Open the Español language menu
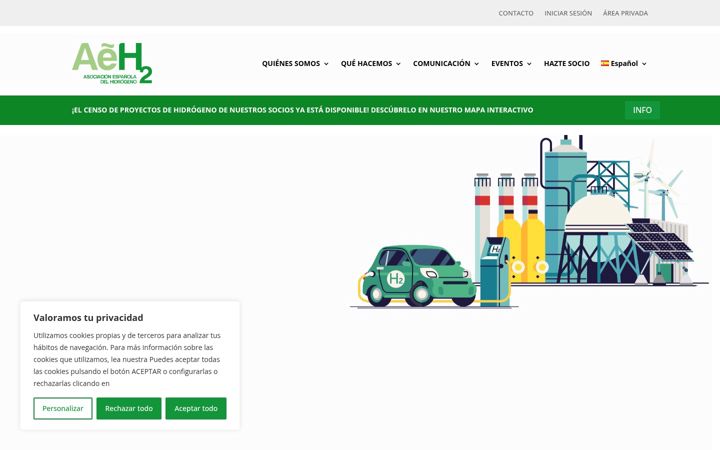 (x=624, y=63)
